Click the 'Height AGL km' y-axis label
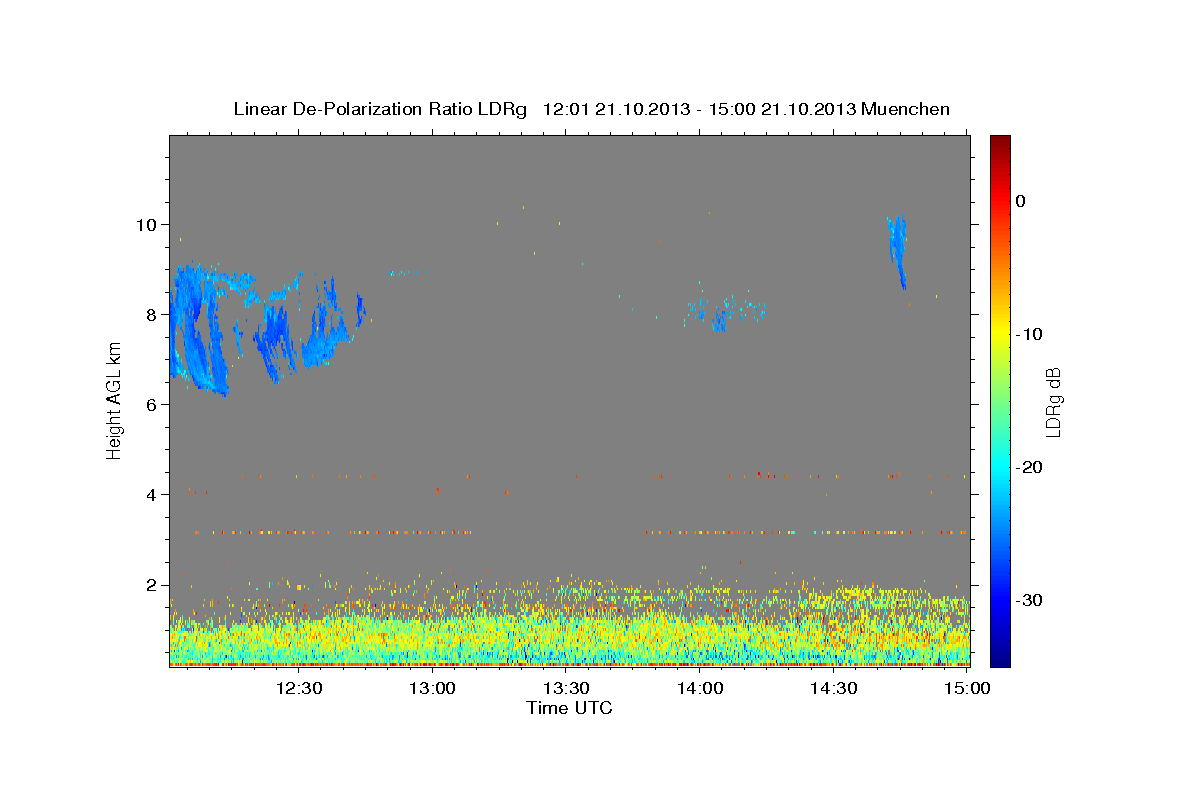Viewport: 1200px width, 800px height. 114,400
